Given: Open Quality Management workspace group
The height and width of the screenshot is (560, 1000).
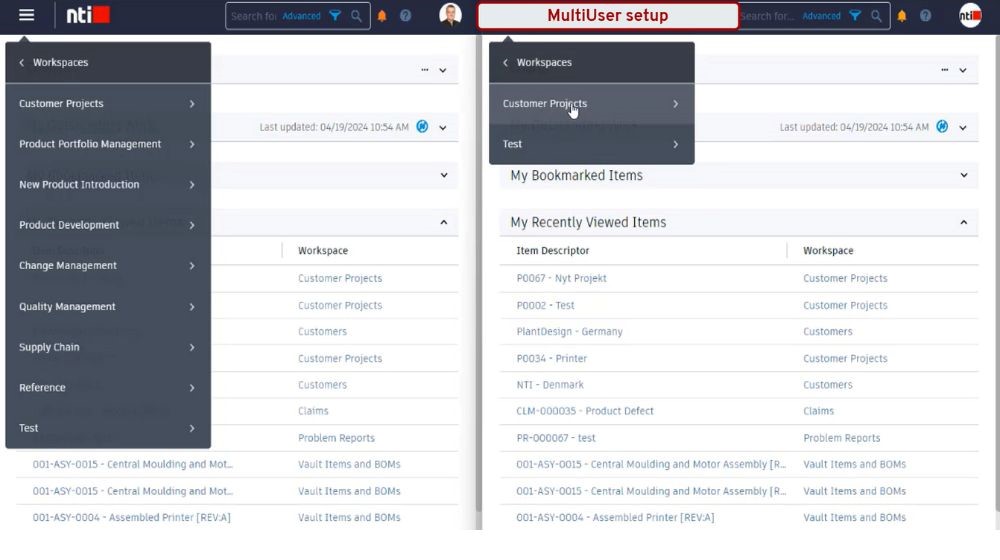Looking at the screenshot, I should (x=108, y=307).
